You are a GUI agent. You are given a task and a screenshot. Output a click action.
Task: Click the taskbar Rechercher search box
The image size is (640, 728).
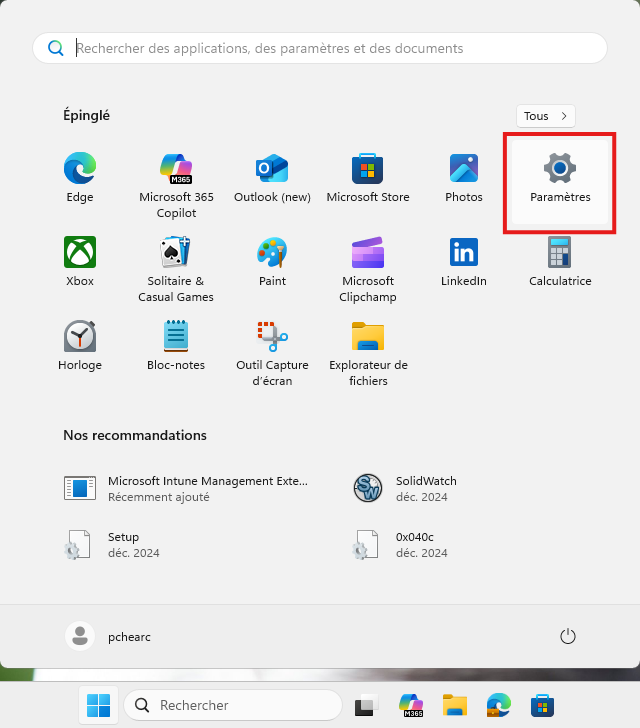point(233,705)
